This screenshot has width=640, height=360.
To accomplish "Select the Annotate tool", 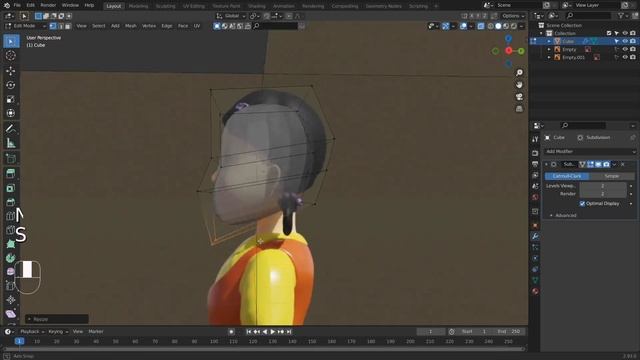I will [11, 129].
